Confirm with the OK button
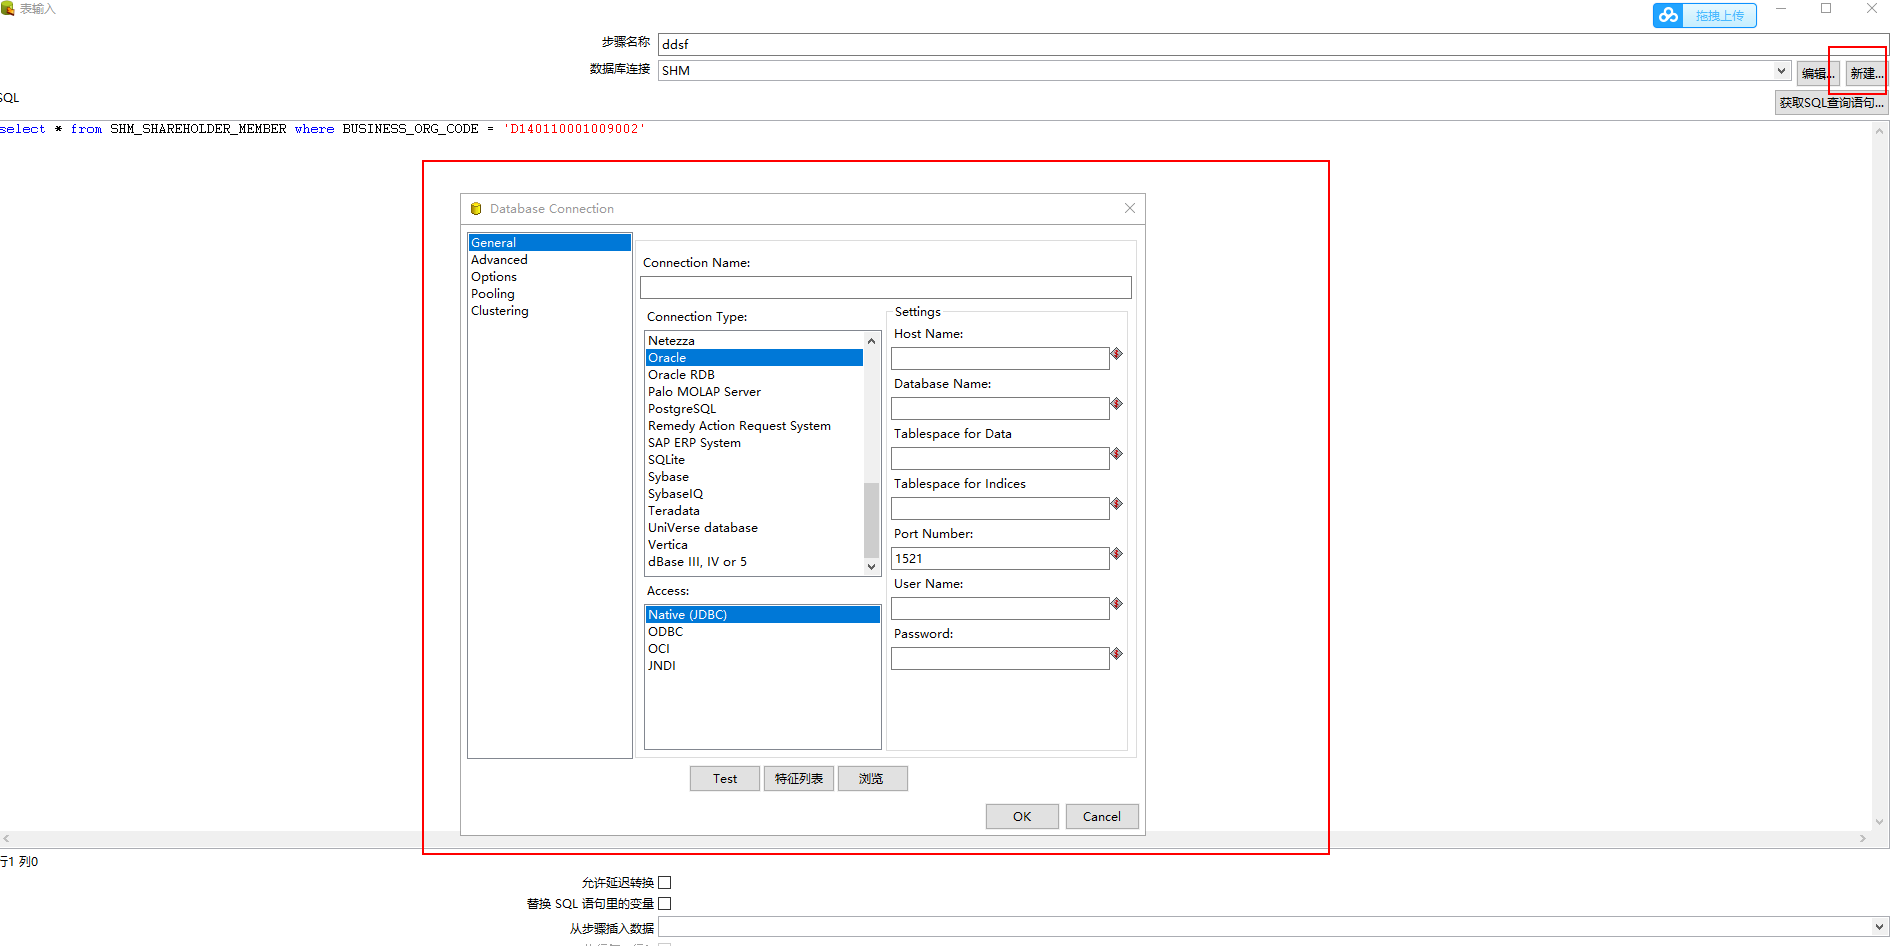 (1022, 817)
